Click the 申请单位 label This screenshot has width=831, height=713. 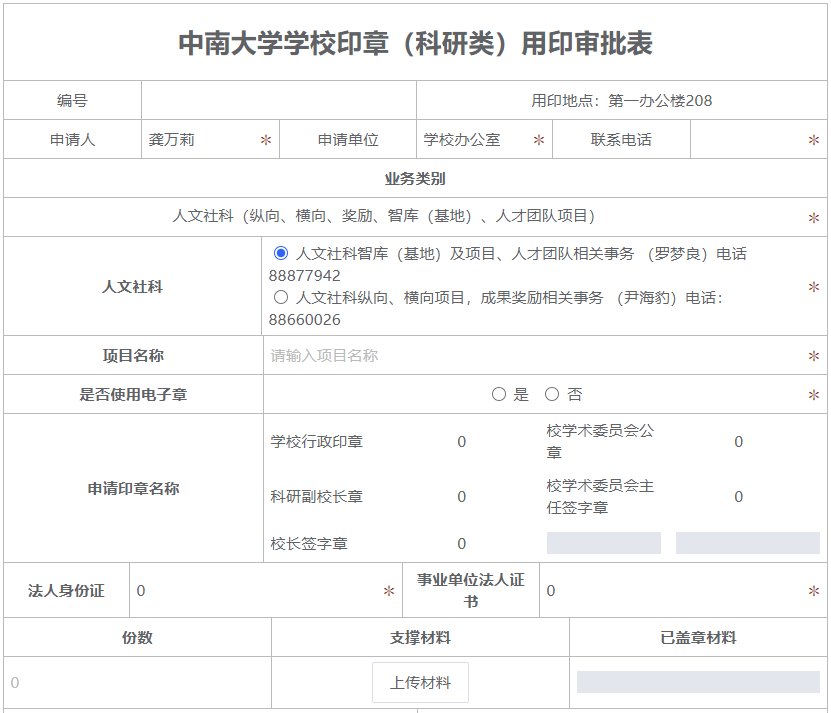click(x=348, y=139)
